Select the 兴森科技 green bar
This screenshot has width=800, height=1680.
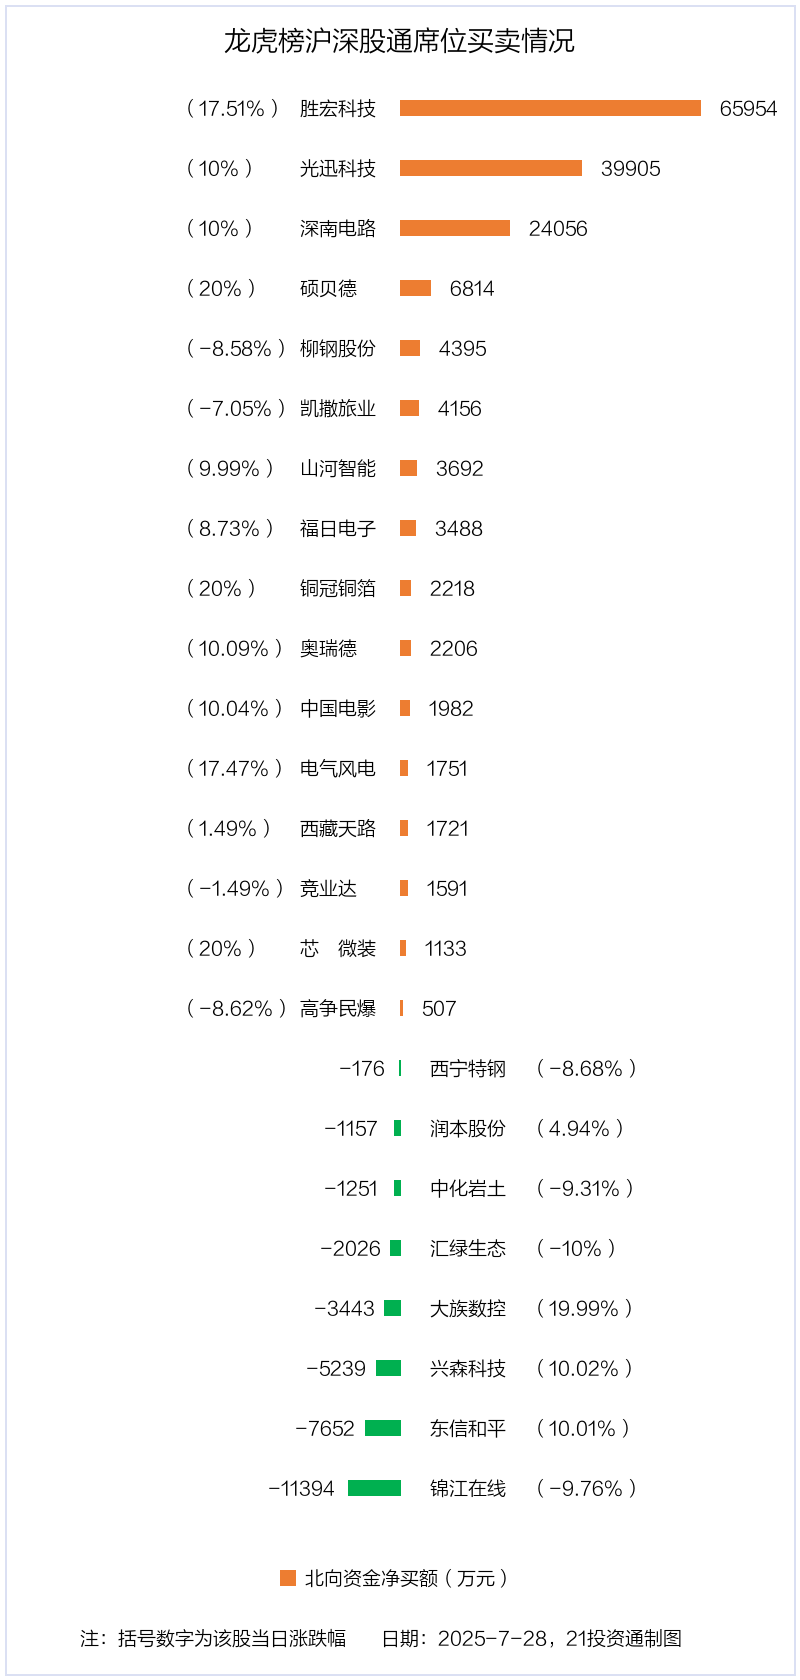pyautogui.click(x=388, y=1368)
